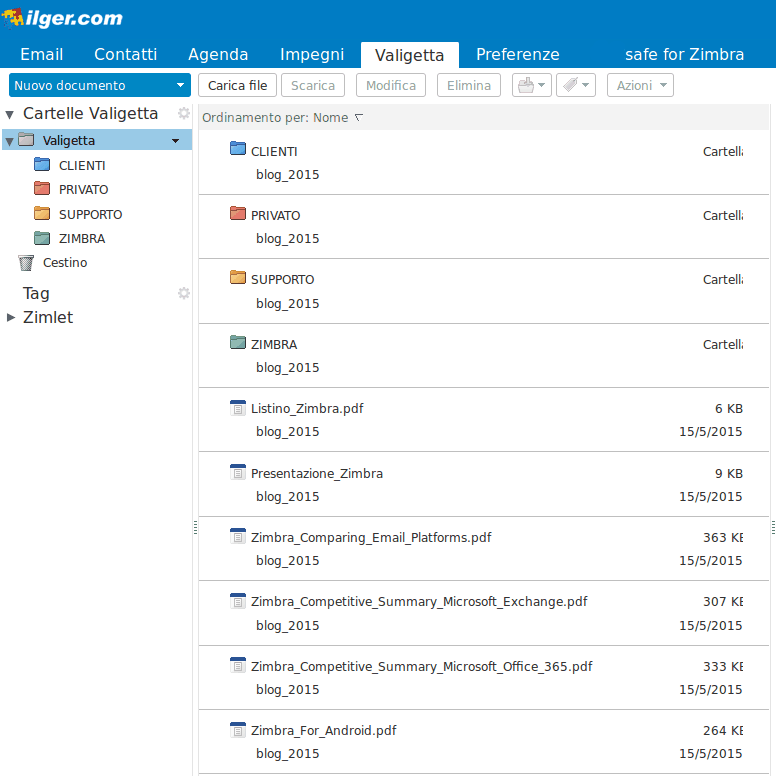Collapse the Cartelle Valigetta section

[x=9, y=115]
